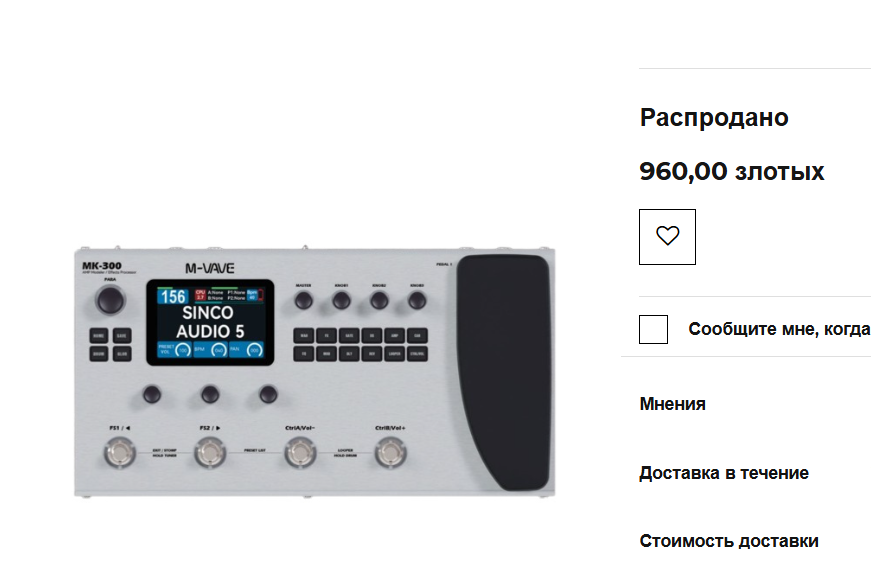This screenshot has width=871, height=575.
Task: Click the 156 preset number on display
Action: 173,297
